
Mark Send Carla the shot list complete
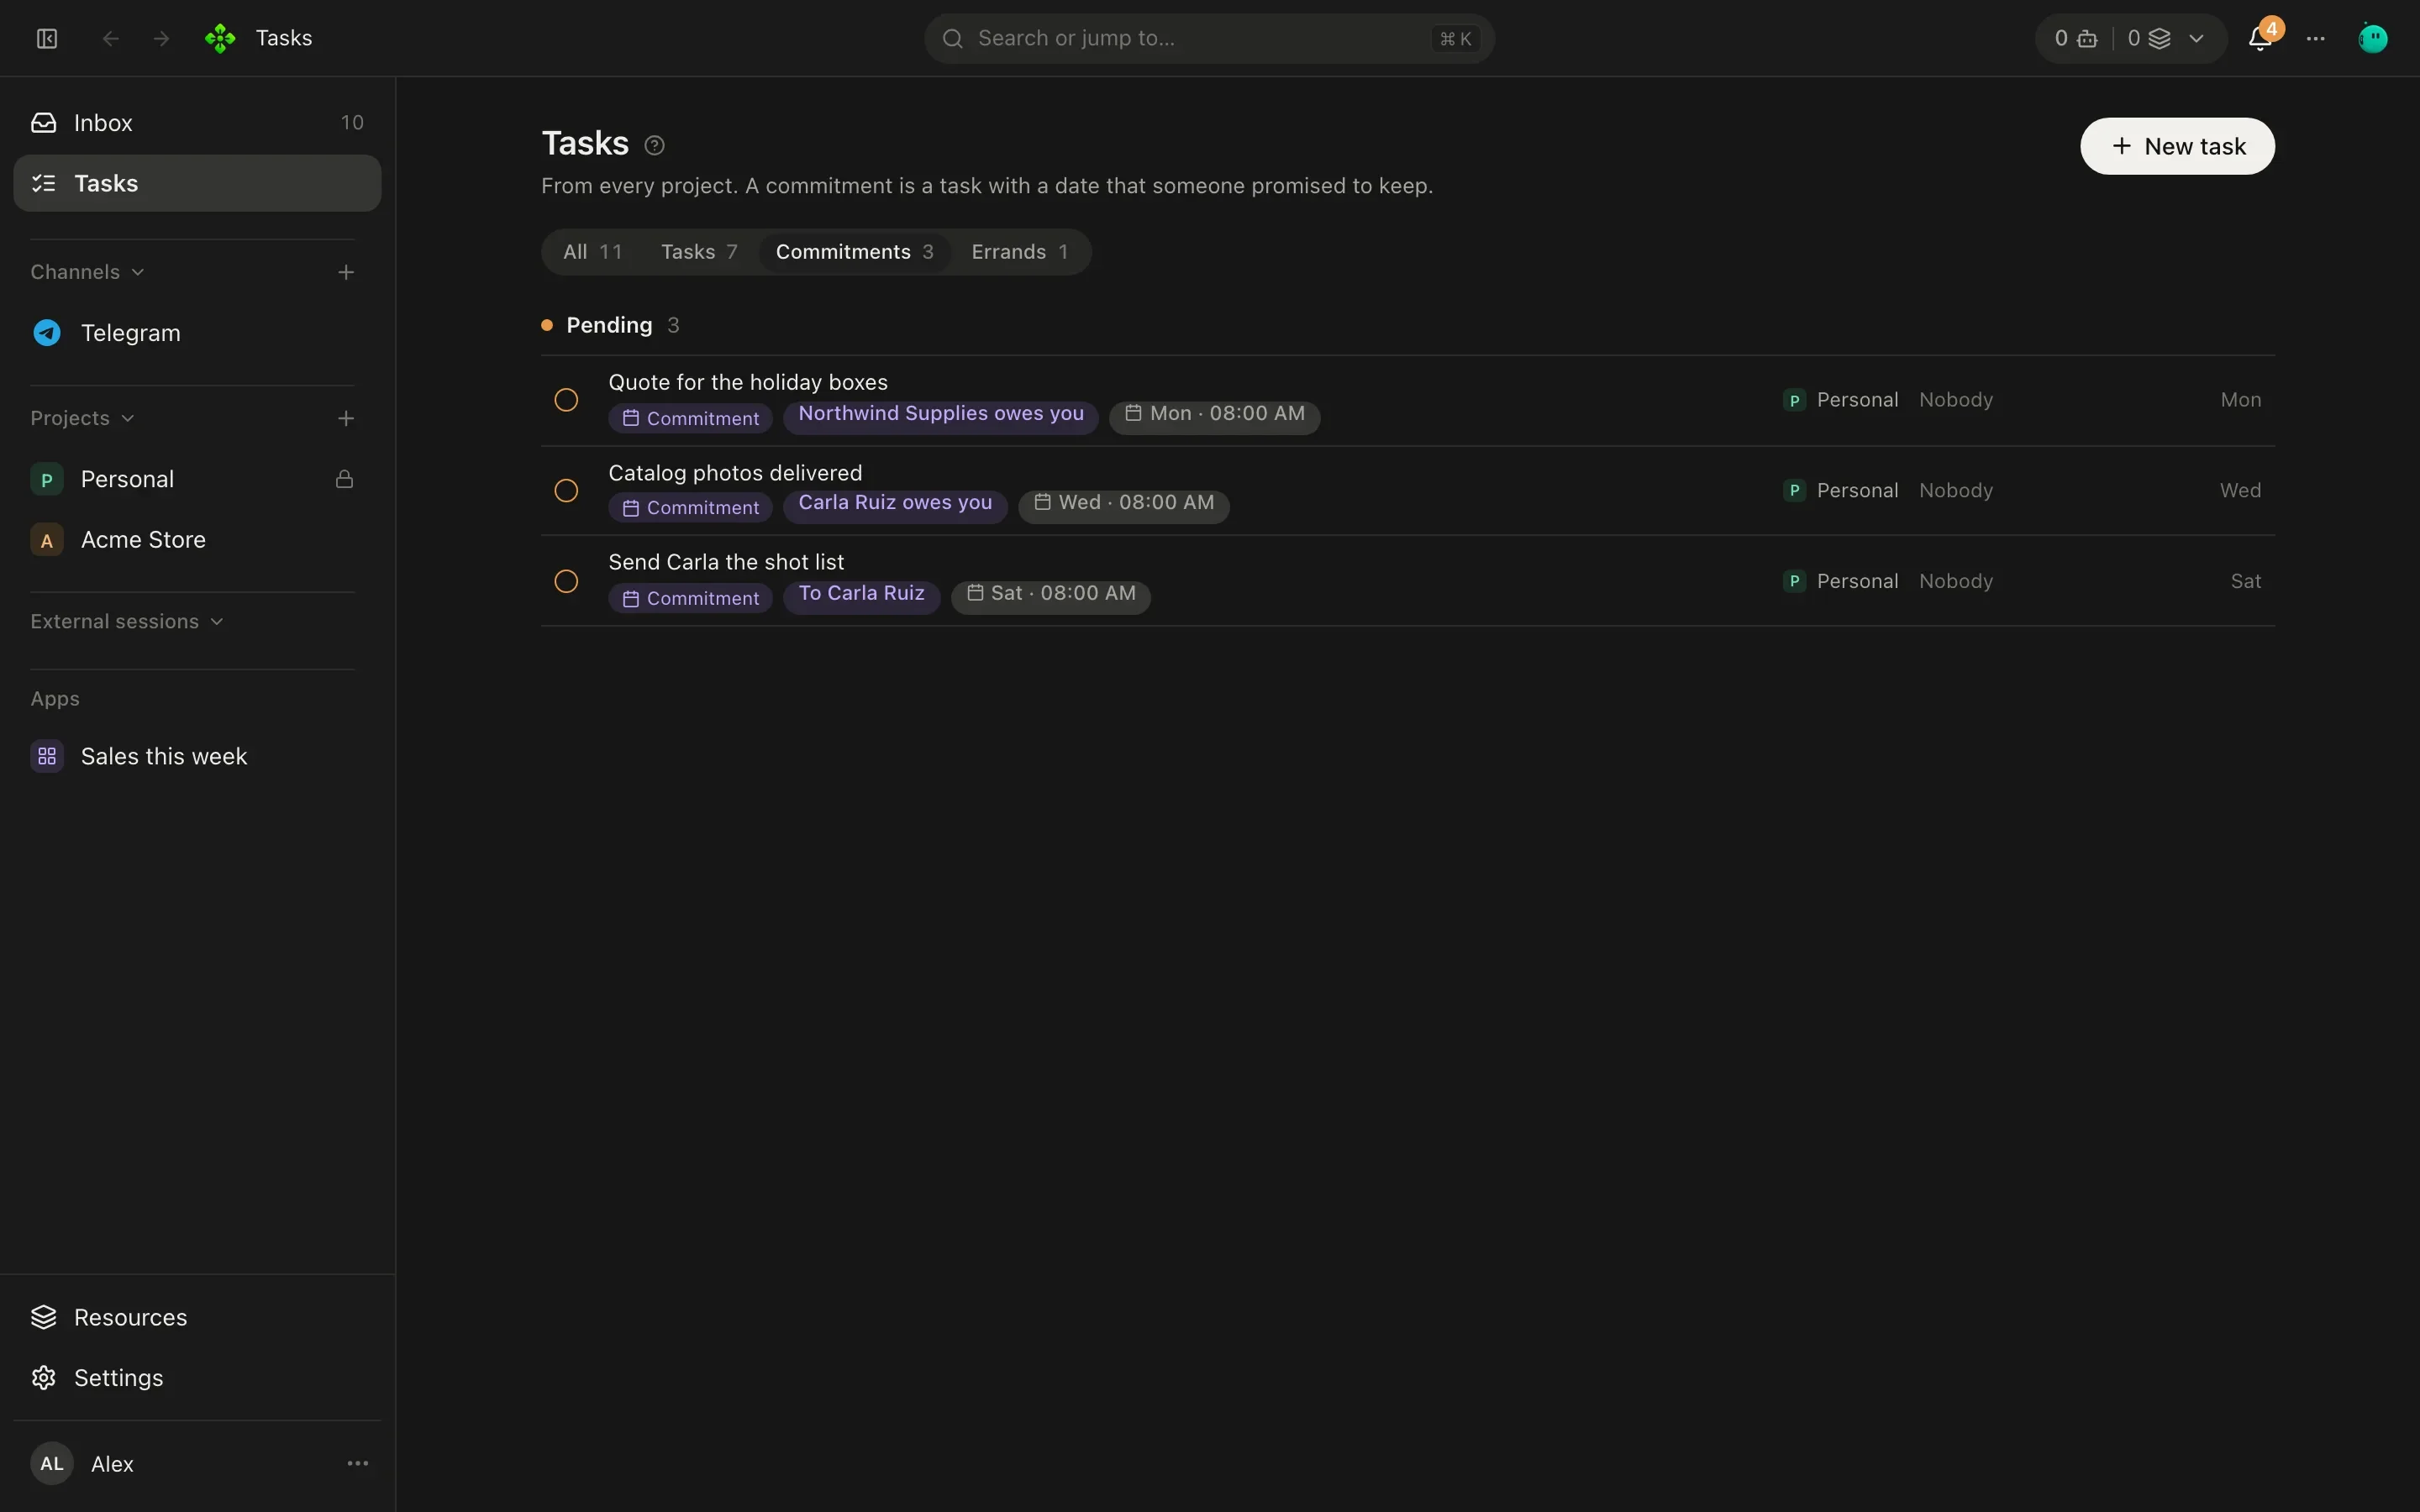coord(566,581)
